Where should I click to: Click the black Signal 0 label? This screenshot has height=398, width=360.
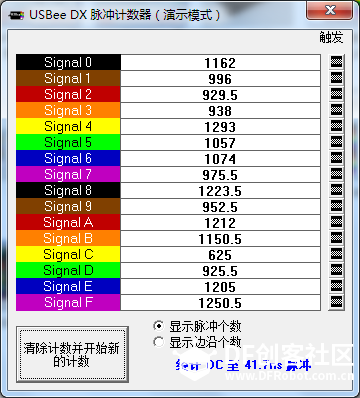[68, 62]
